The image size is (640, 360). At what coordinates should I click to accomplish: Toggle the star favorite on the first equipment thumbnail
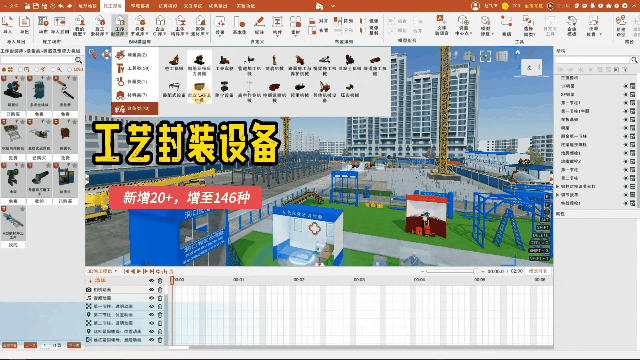[x=22, y=78]
